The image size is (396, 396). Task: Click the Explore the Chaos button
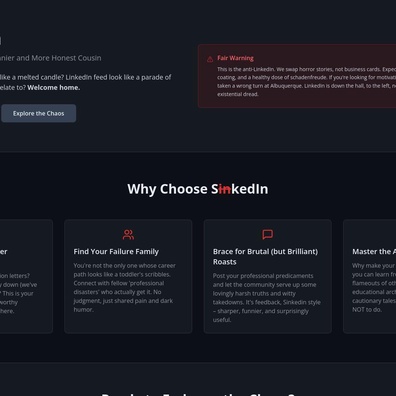(x=39, y=113)
